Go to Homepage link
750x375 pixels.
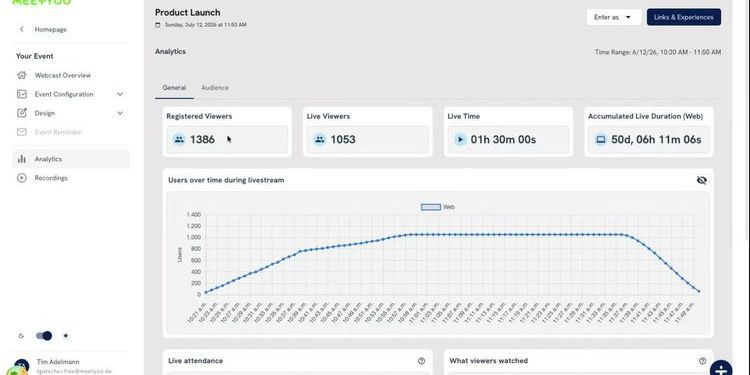pyautogui.click(x=50, y=30)
